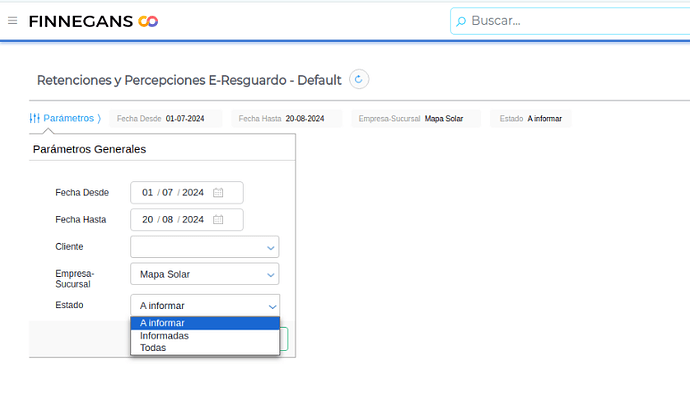Open the Fecha Hasta calendar picker
Image resolution: width=690 pixels, height=401 pixels.
pos(218,219)
